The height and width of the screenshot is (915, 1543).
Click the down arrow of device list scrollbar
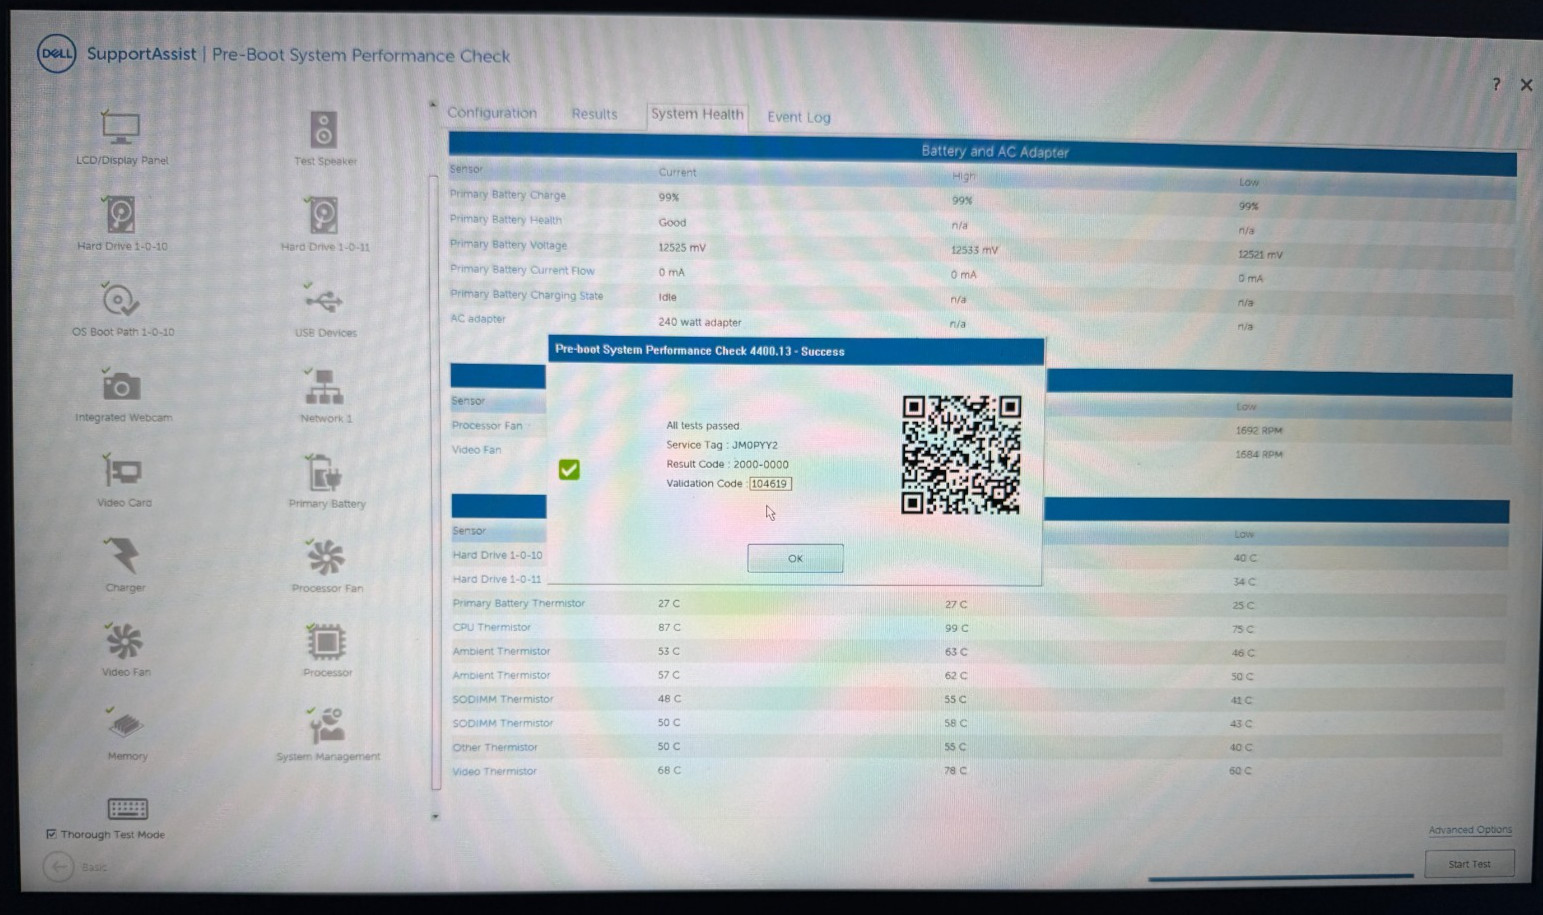(434, 817)
